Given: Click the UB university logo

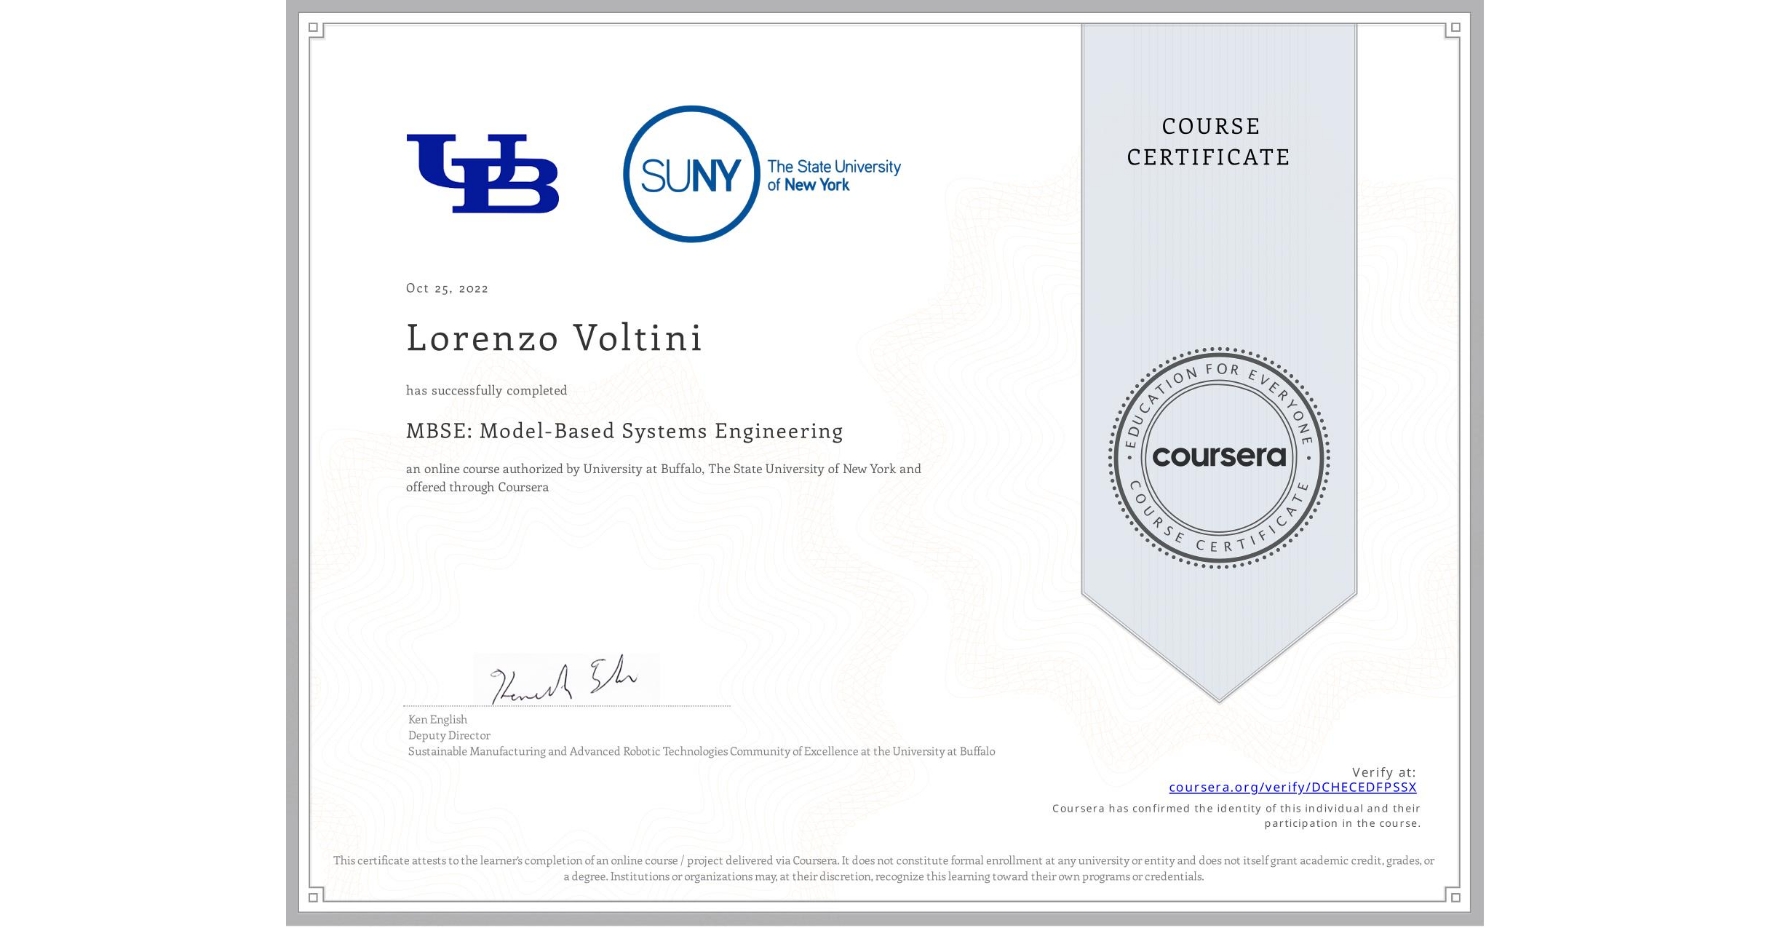Looking at the screenshot, I should coord(483,171).
